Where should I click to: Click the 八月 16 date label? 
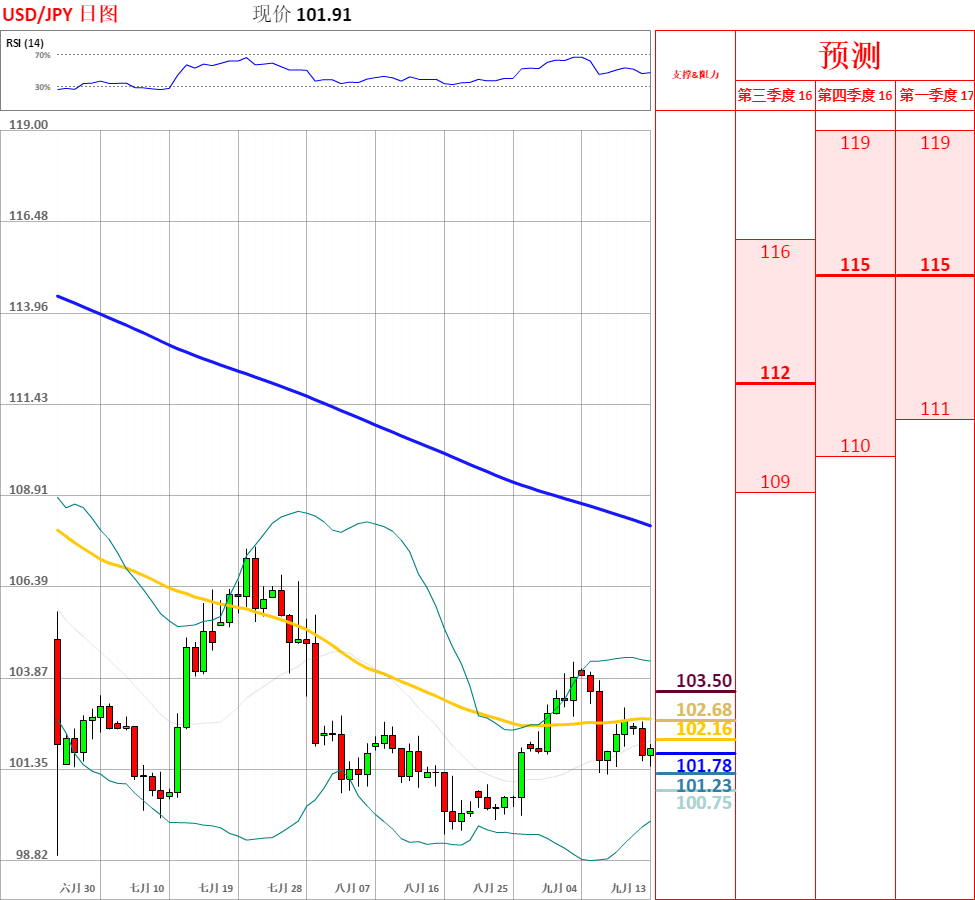click(x=422, y=888)
